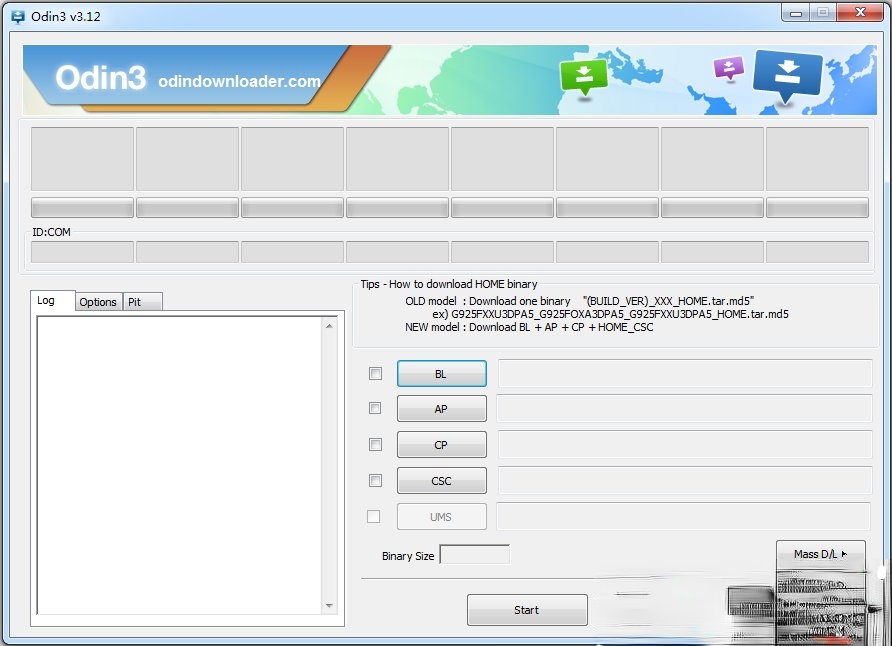Click the last device progress bar
Screen dimensions: 892x646
coord(817,208)
